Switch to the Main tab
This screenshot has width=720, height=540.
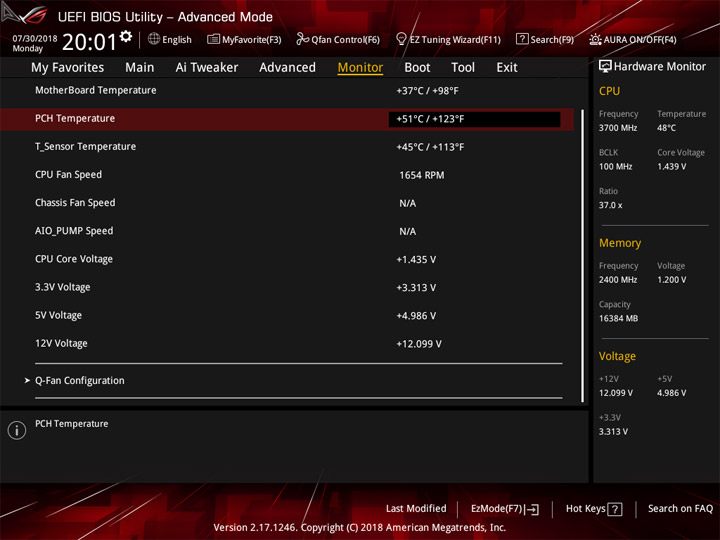[140, 68]
